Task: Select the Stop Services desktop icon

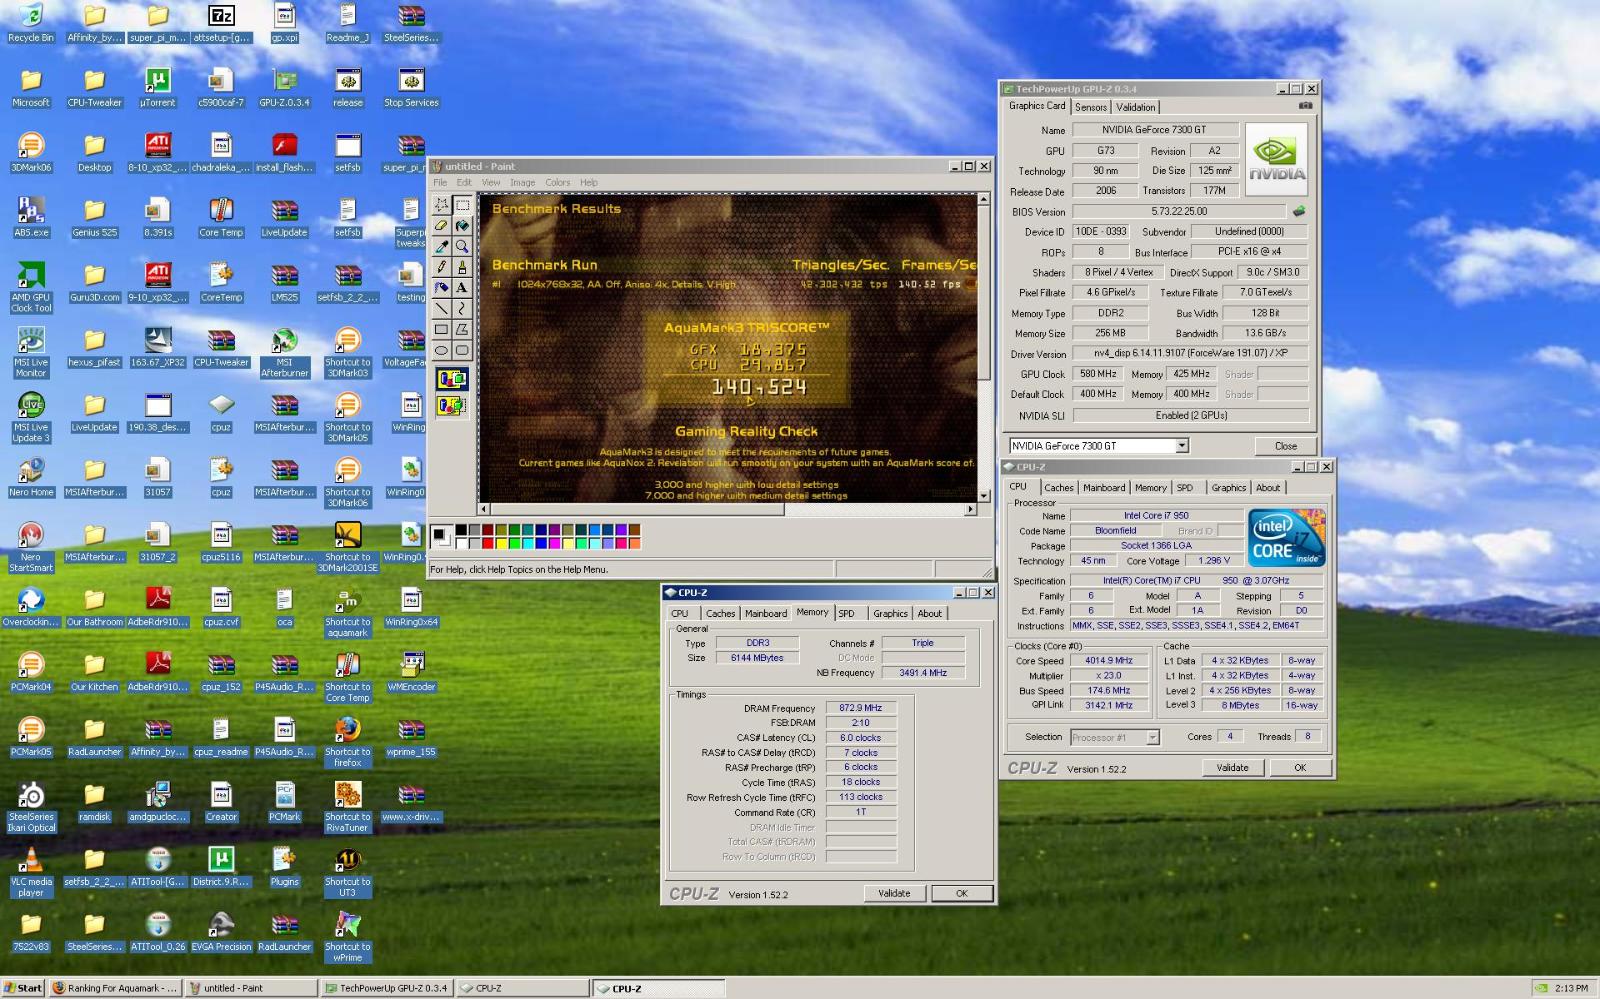Action: click(x=411, y=88)
